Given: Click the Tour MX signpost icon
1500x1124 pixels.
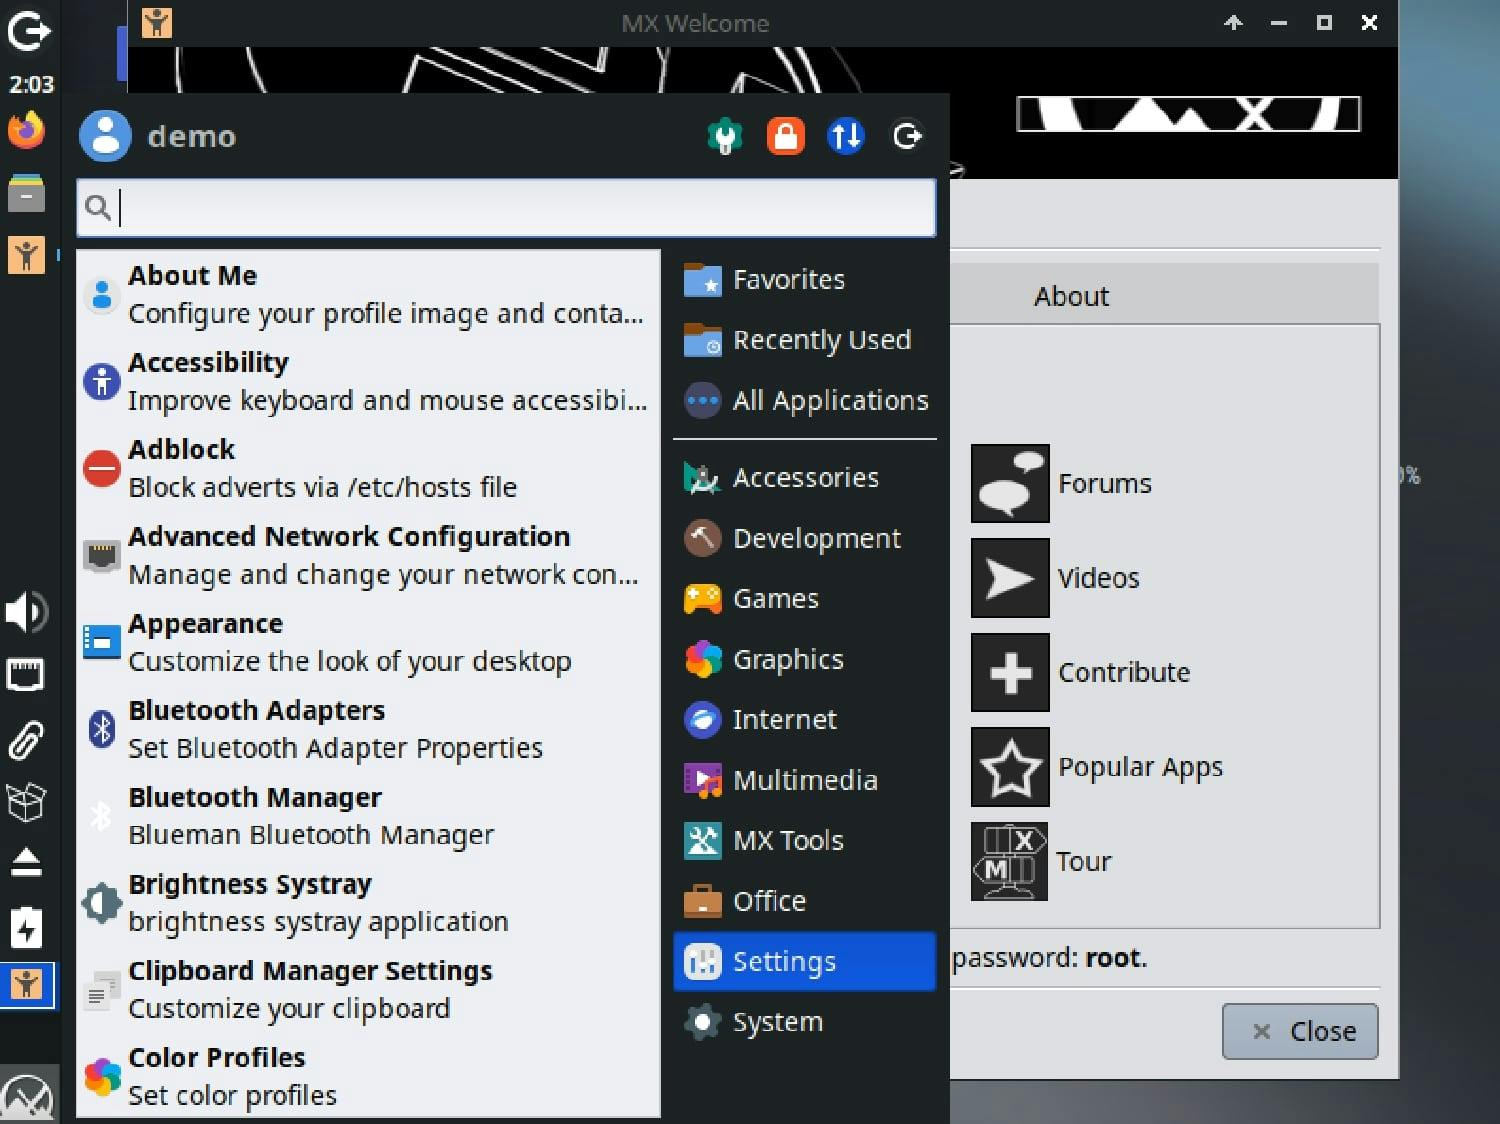Looking at the screenshot, I should tap(1010, 861).
